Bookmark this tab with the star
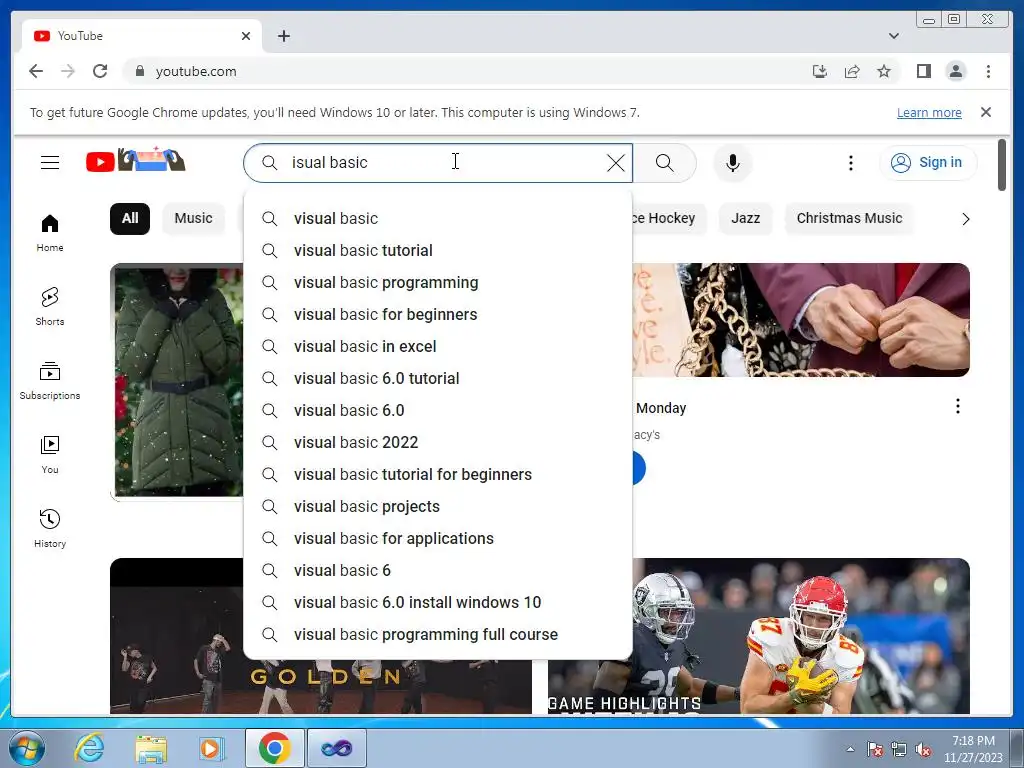Viewport: 1024px width, 768px height. pos(884,71)
